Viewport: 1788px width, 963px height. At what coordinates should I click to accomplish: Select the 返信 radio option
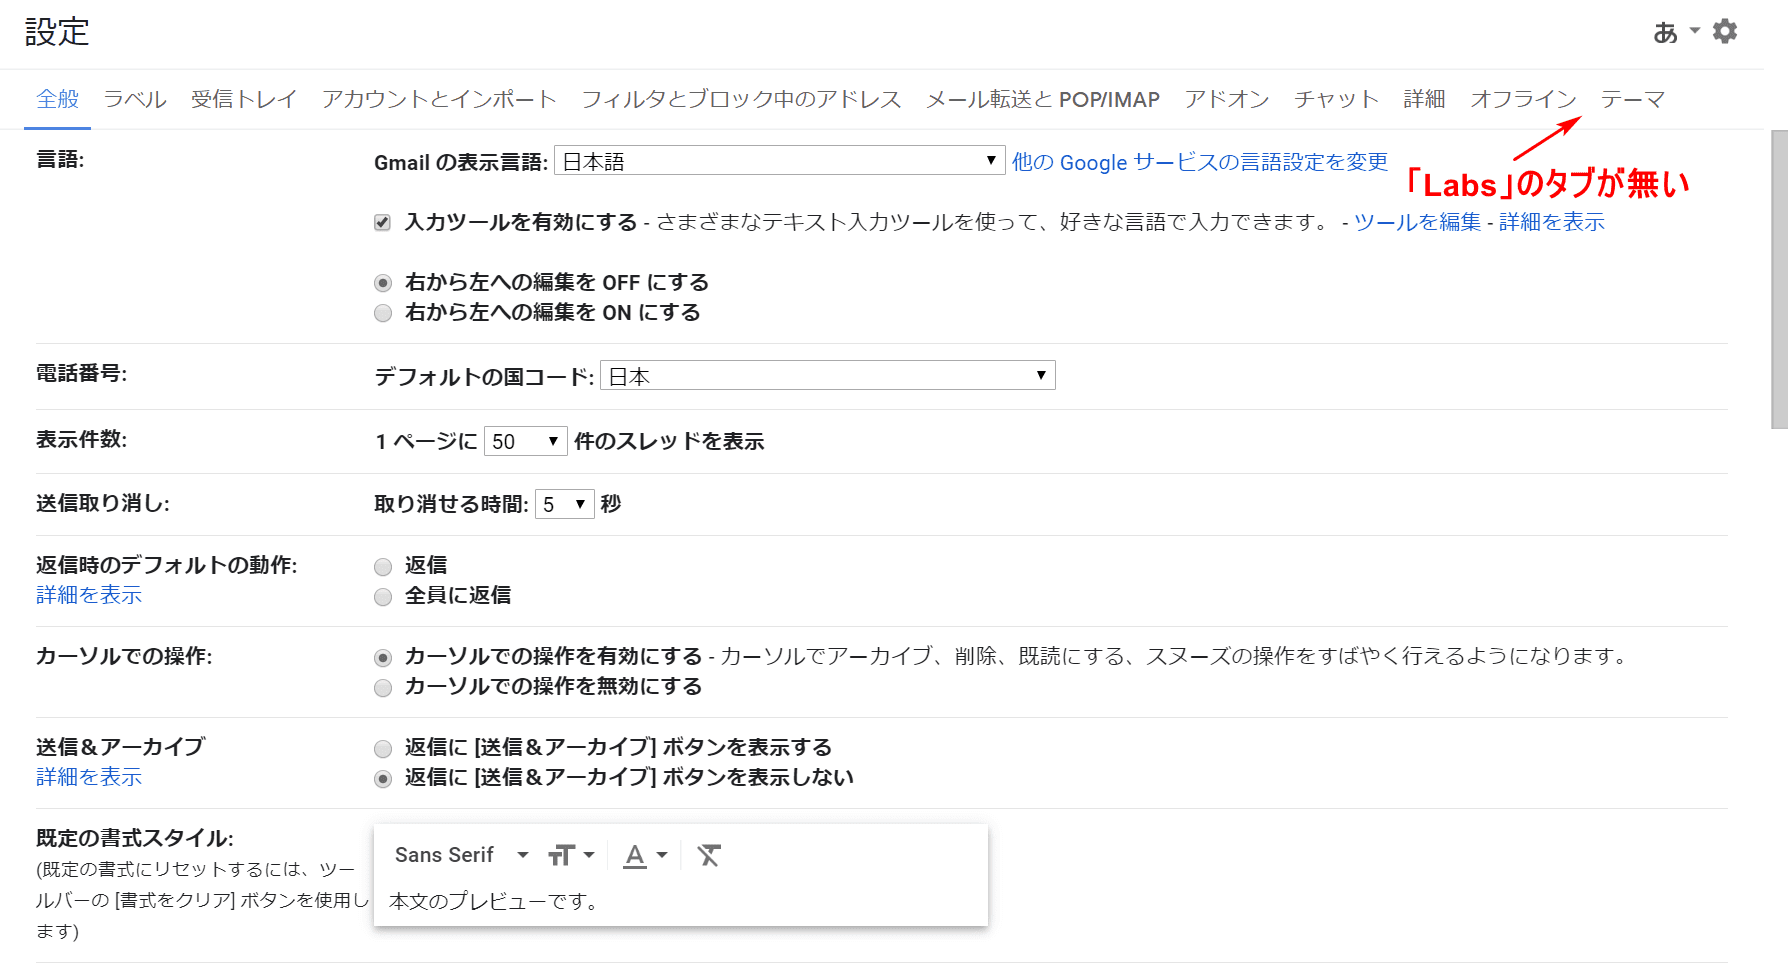pos(382,567)
